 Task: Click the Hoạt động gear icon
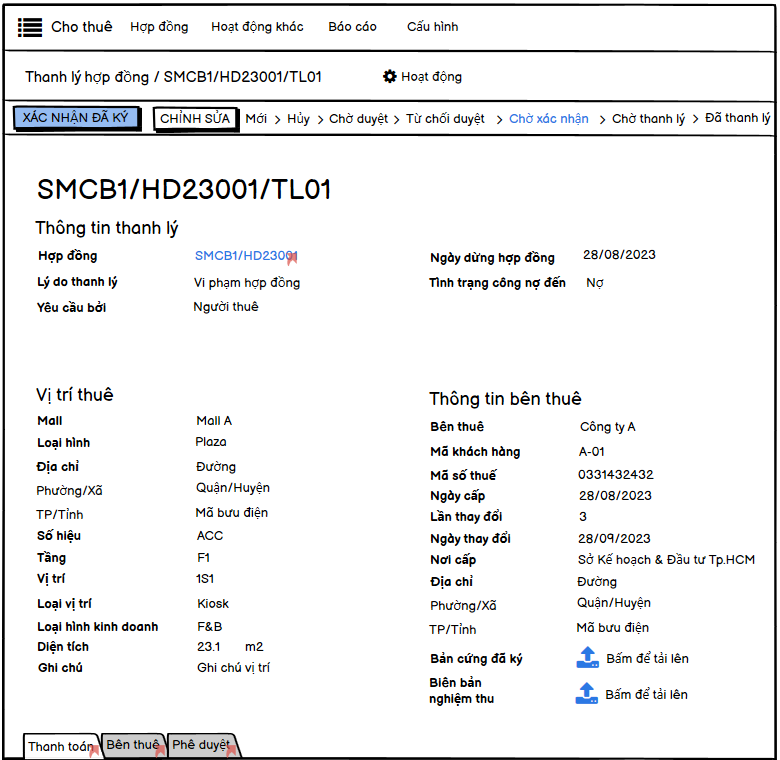[x=390, y=77]
